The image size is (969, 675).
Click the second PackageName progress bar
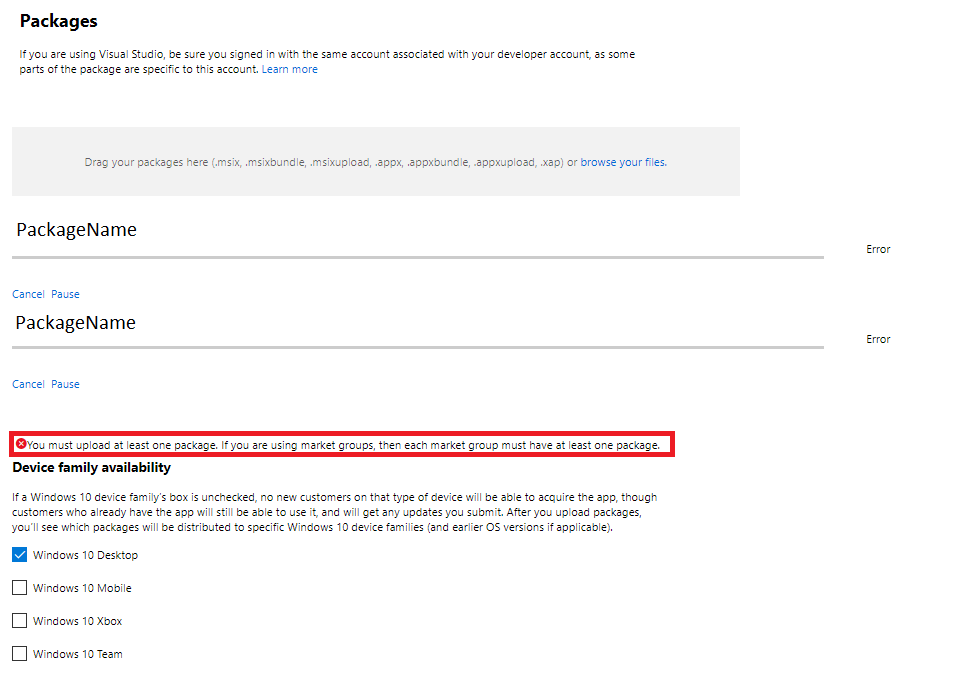point(418,347)
